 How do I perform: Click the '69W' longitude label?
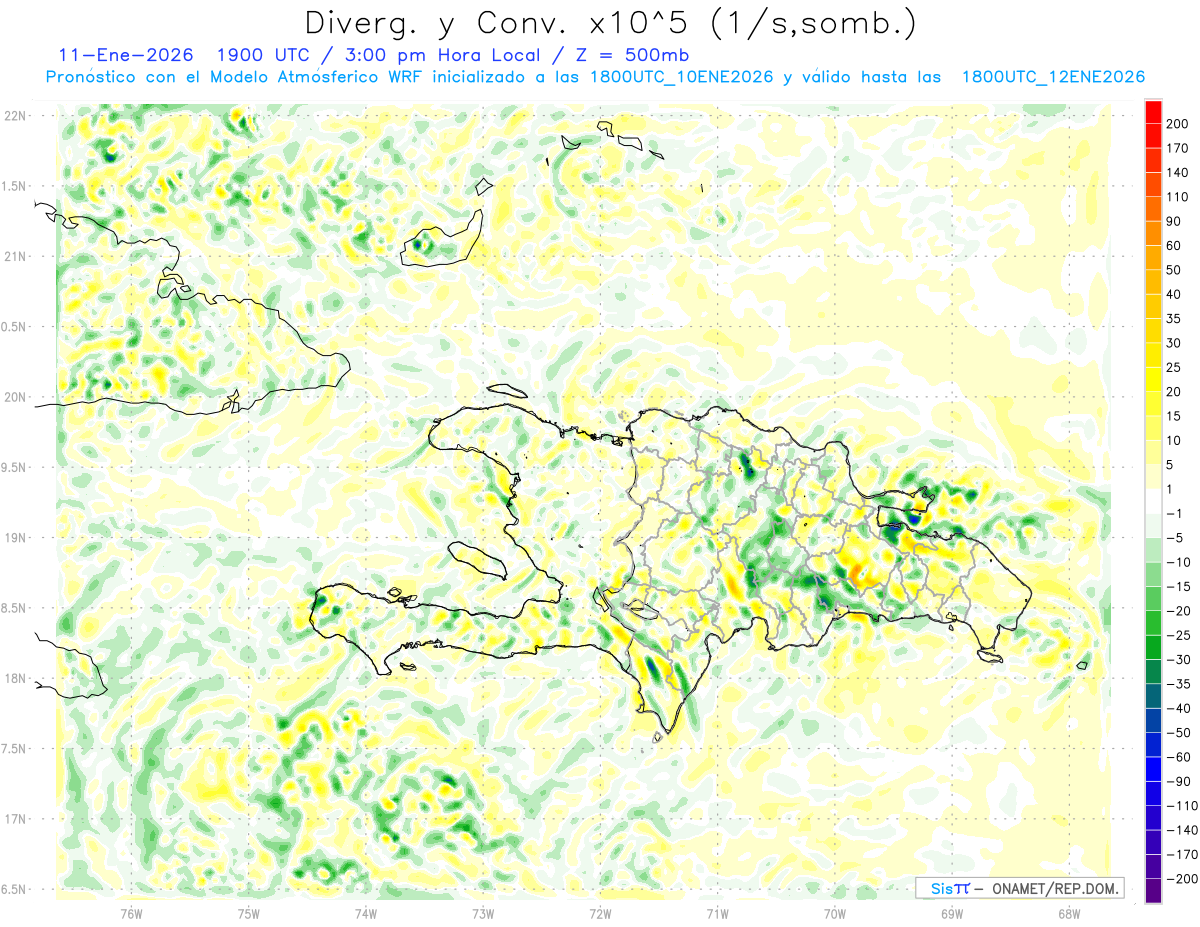coord(951,912)
